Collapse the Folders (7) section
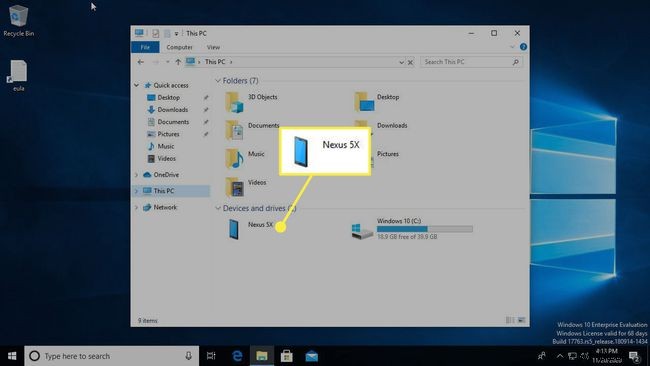 tap(218, 80)
